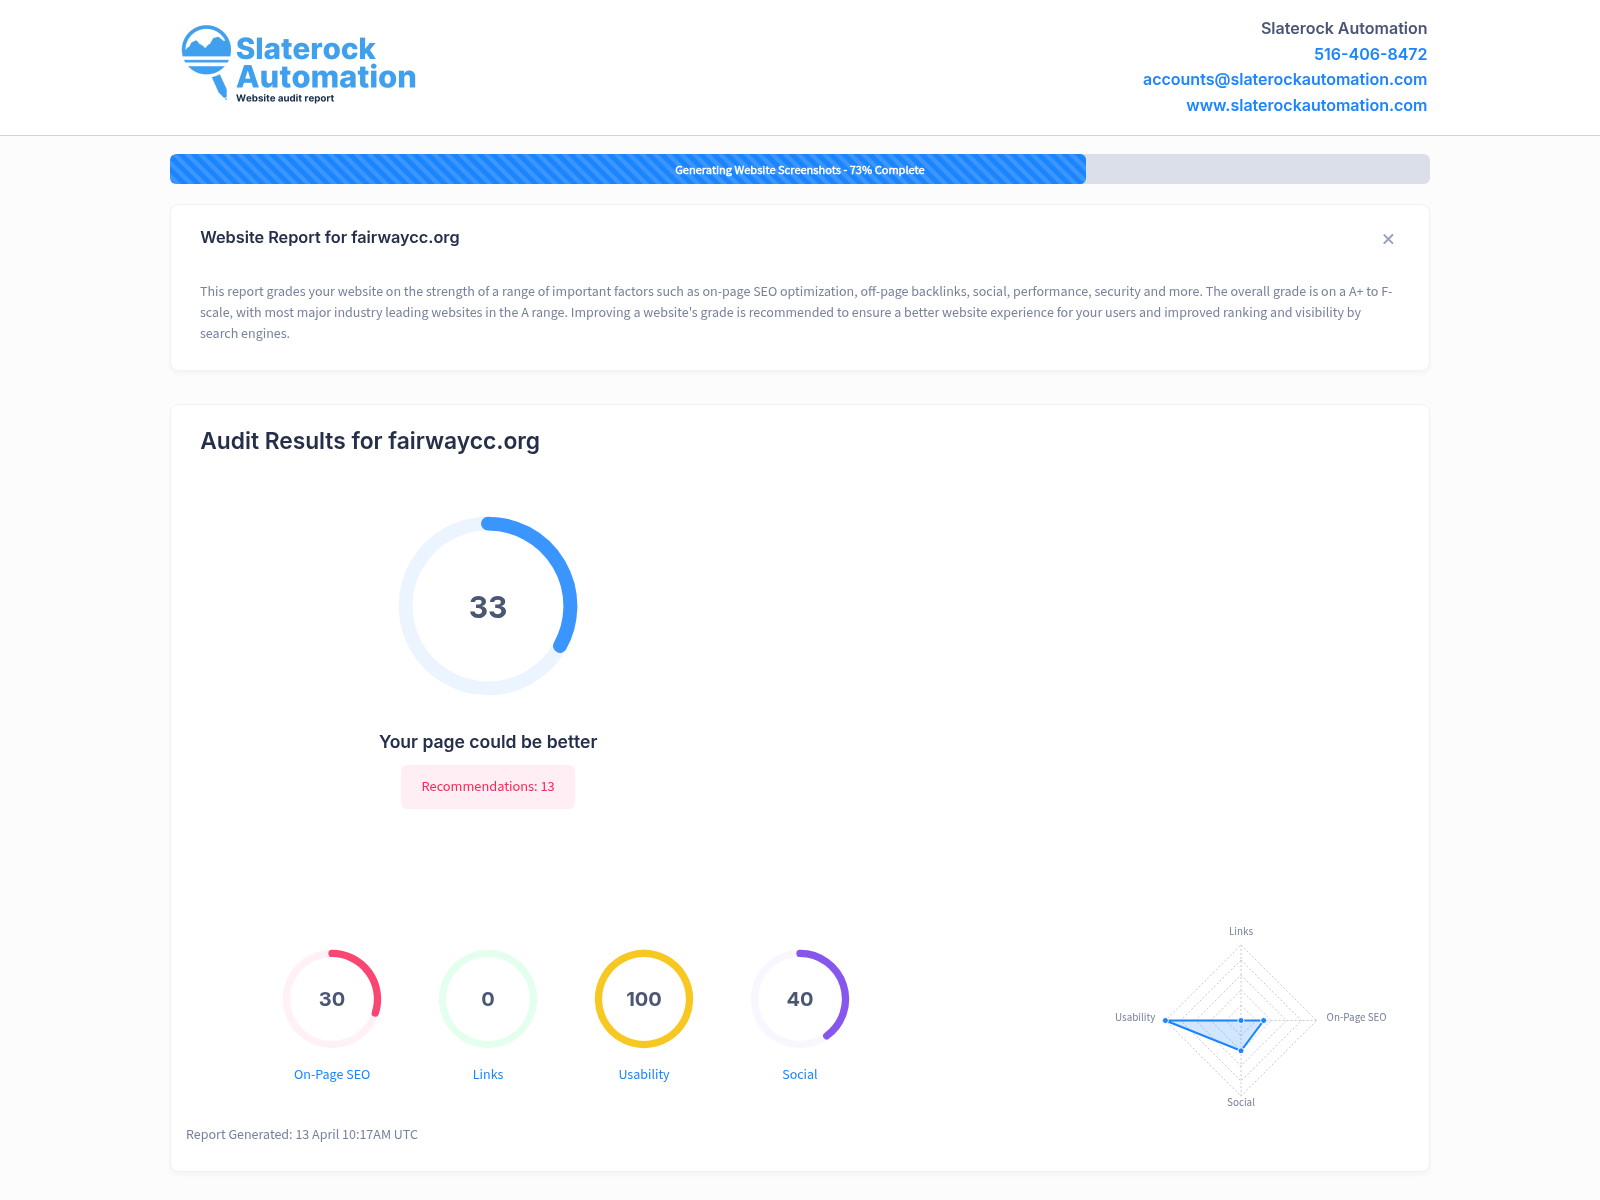Open the accounts@slaterockautomation.com email link

(x=1284, y=79)
